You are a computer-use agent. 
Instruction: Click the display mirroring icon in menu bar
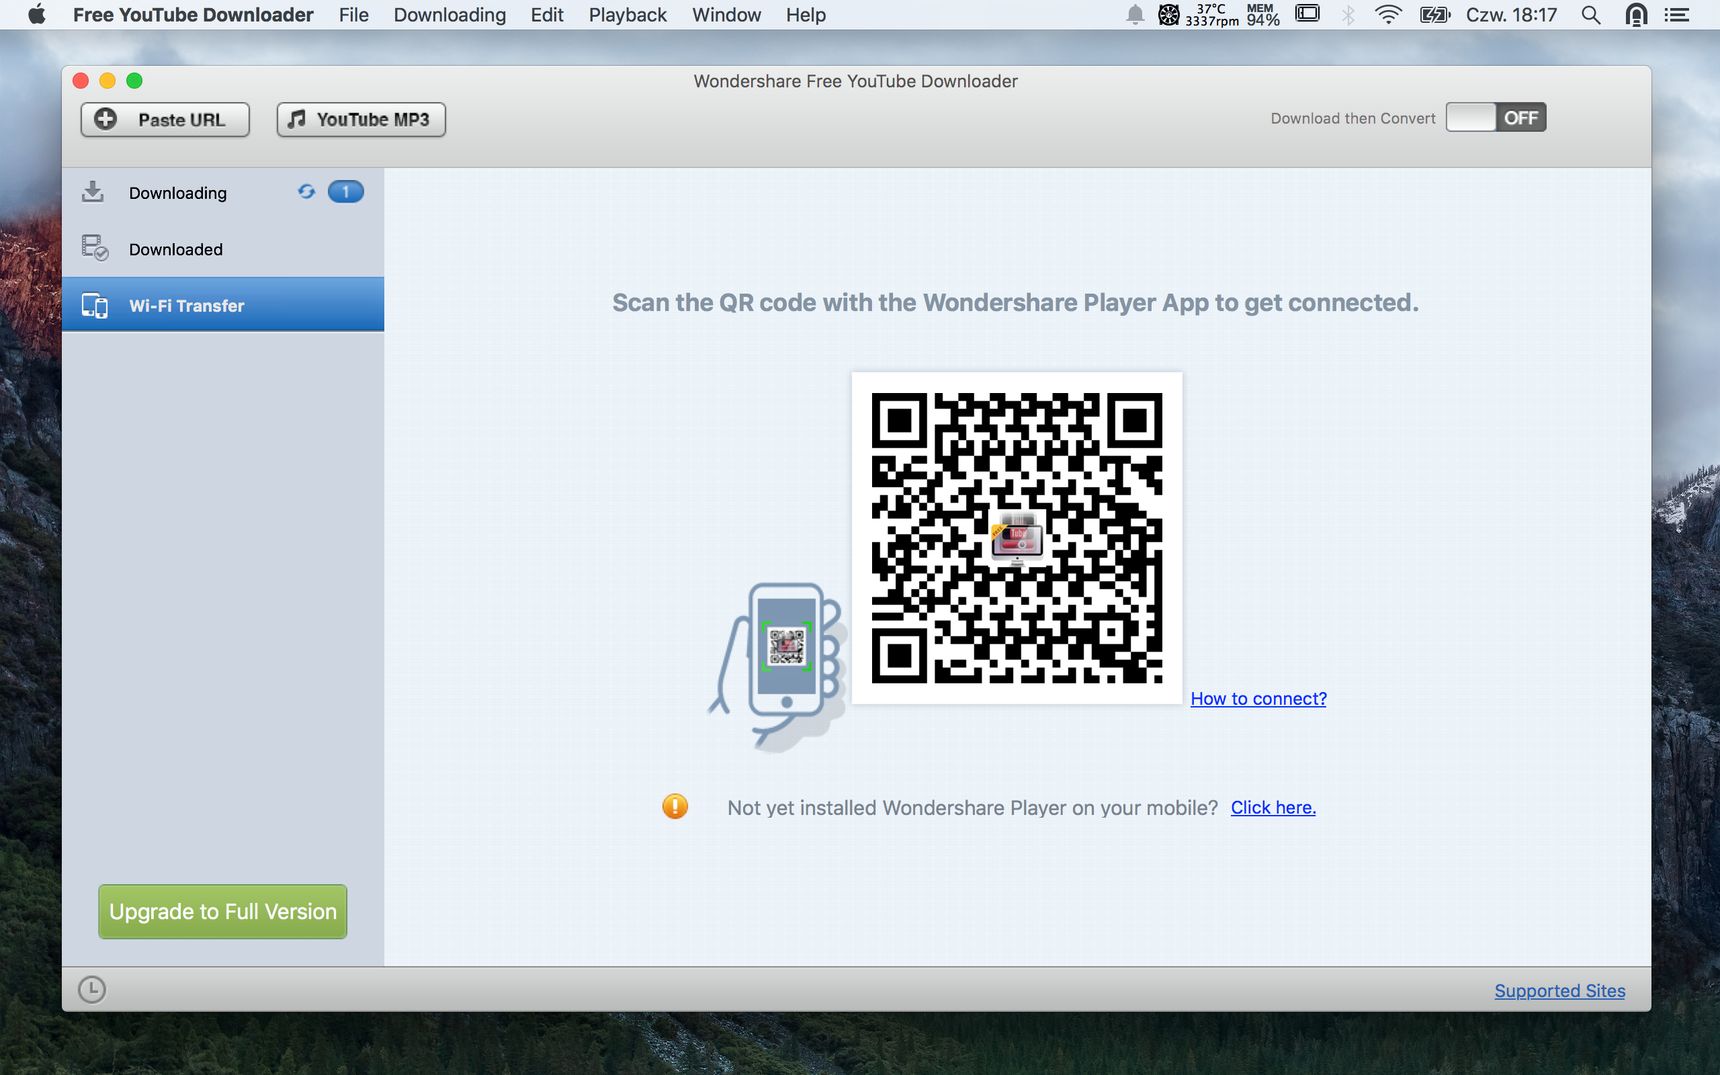(x=1308, y=14)
